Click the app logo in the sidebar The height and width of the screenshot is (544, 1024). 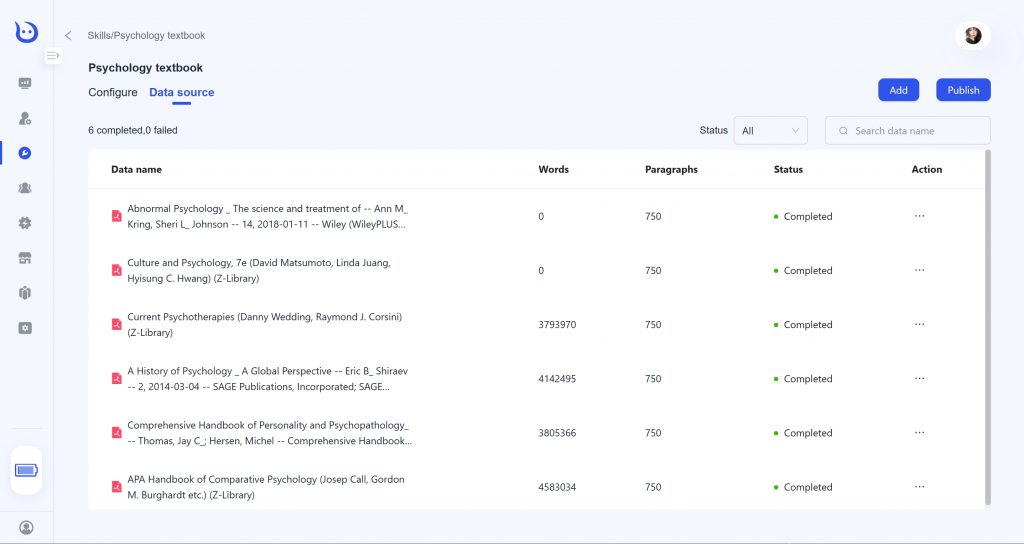[x=26, y=31]
